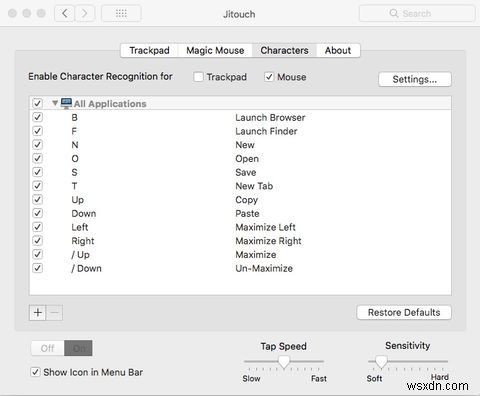Screen dimensions: 480x396
Task: Select the Copy action
Action: point(247,200)
